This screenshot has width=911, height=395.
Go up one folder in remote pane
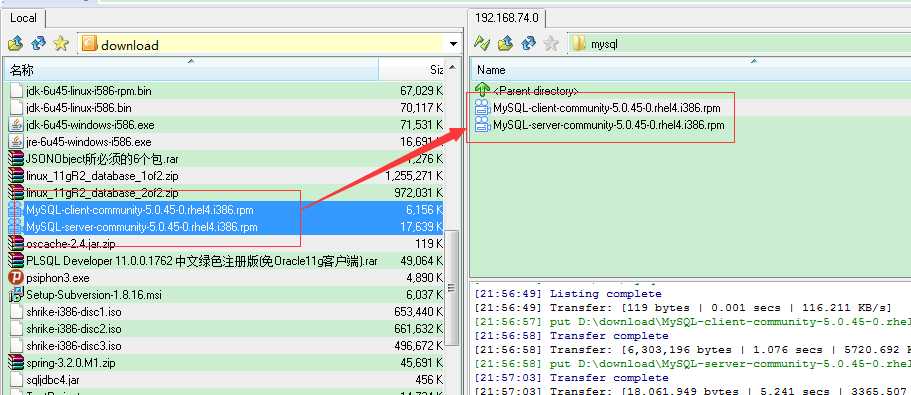click(x=505, y=43)
